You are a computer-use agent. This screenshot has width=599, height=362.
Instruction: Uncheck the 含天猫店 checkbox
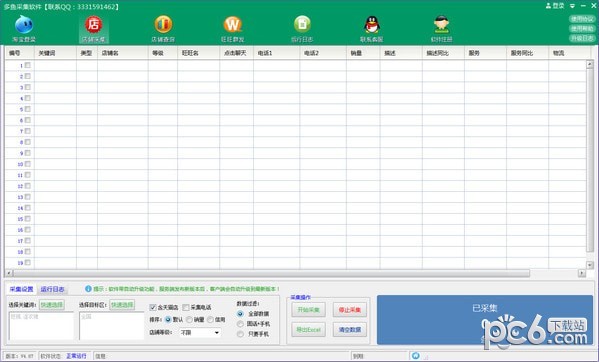tap(153, 307)
